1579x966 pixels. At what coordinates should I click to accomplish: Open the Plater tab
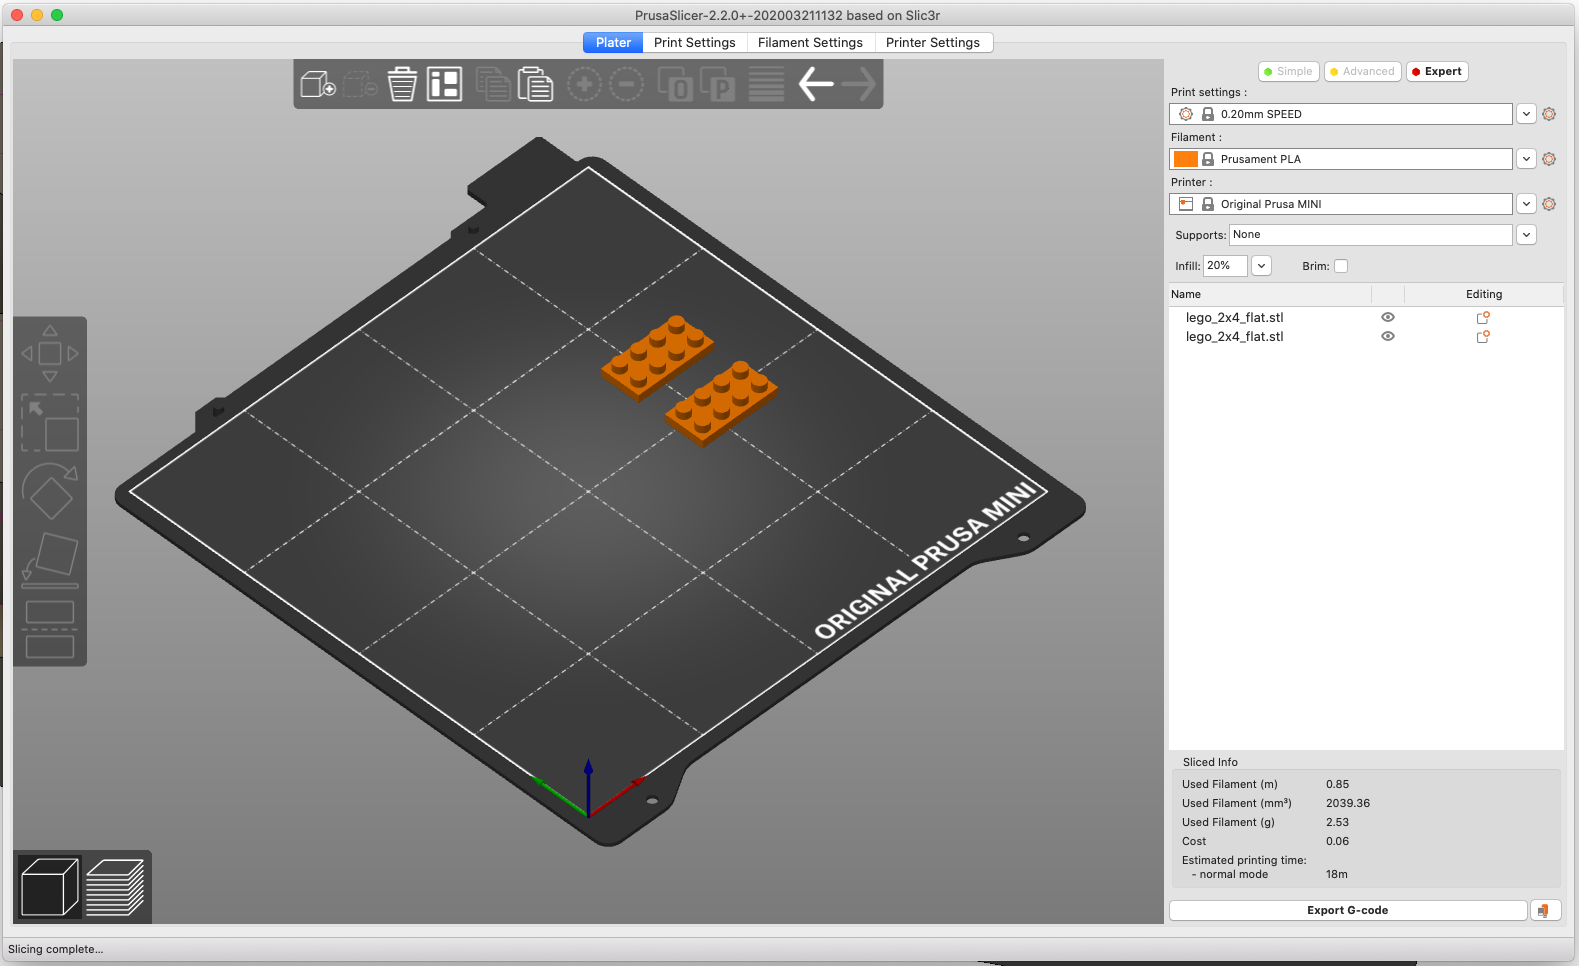point(613,42)
